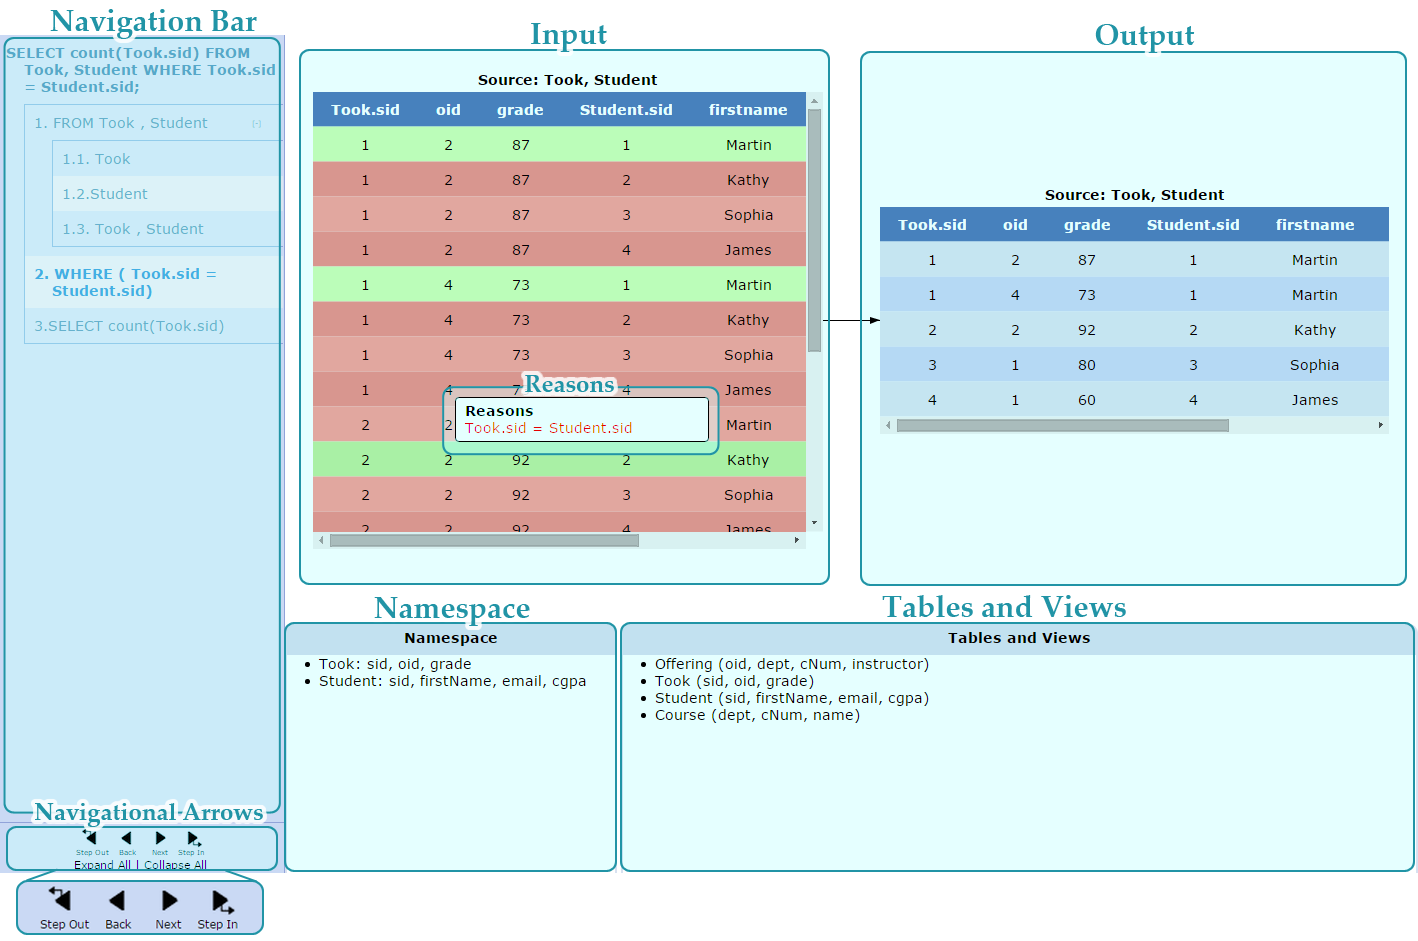Click the firstname header in Input table
The width and height of the screenshot is (1418, 941).
[x=748, y=110]
